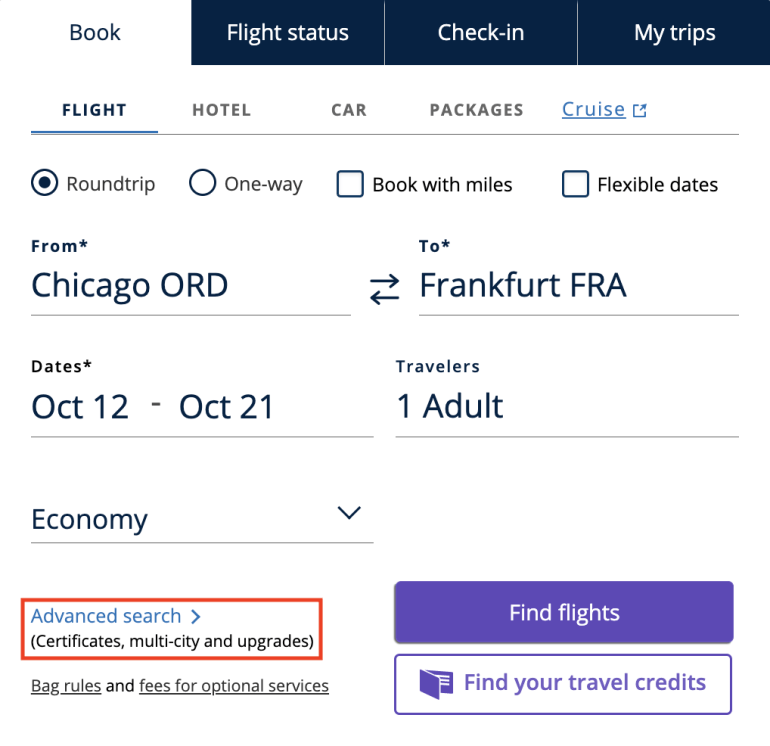Select the One-way trip option
770x746 pixels.
[x=203, y=184]
